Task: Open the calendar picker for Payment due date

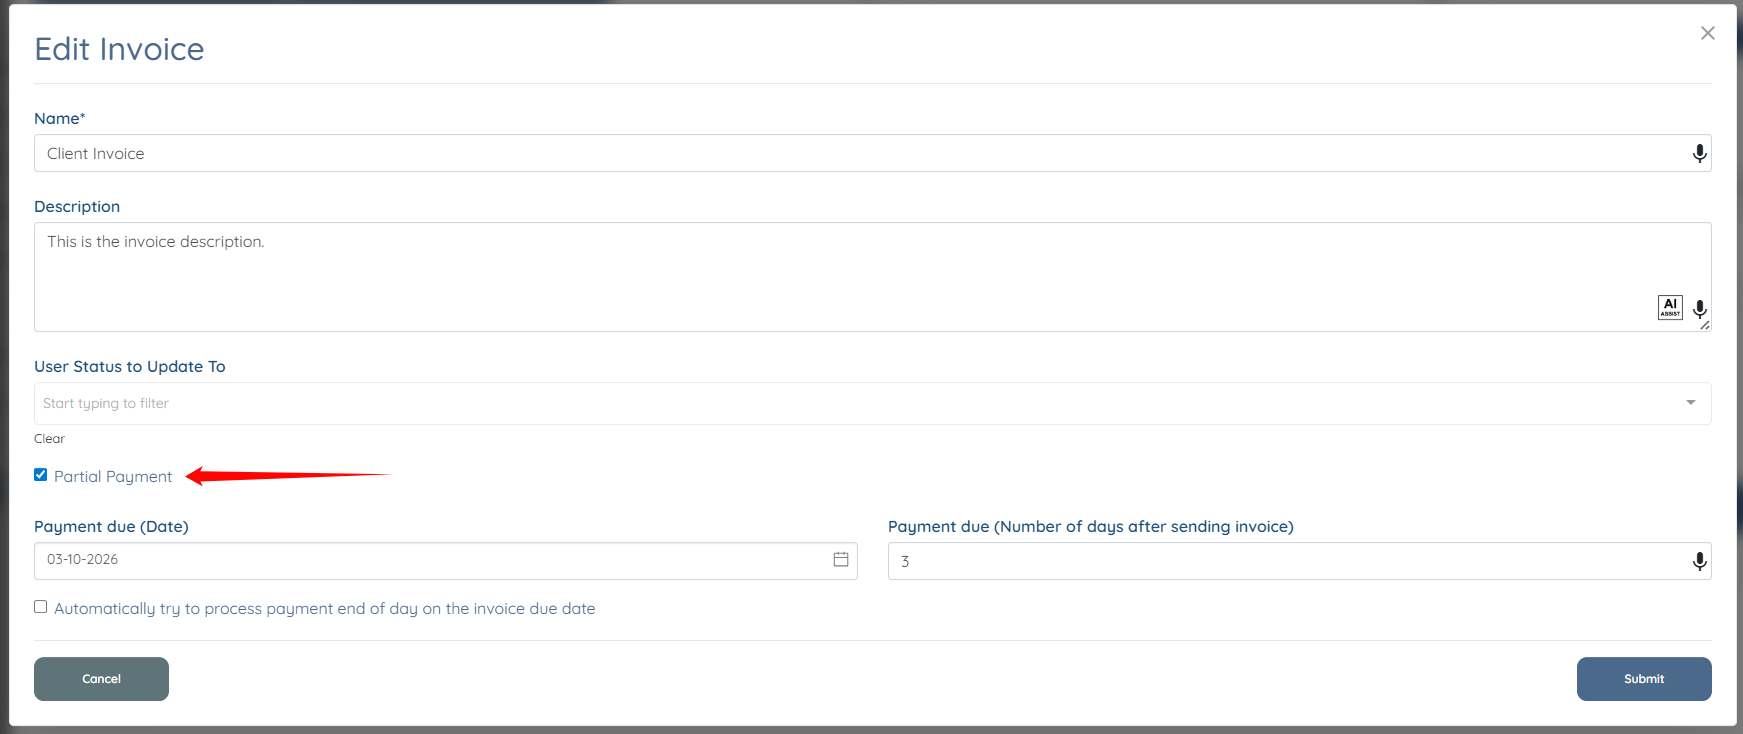Action: 841,559
